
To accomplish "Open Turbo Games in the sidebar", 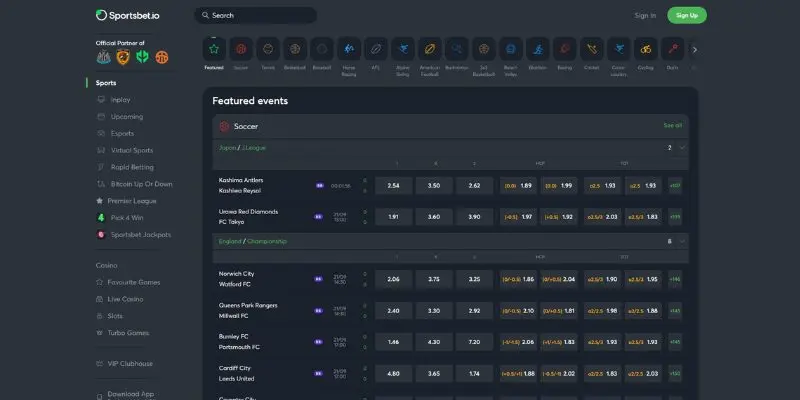I will click(128, 333).
